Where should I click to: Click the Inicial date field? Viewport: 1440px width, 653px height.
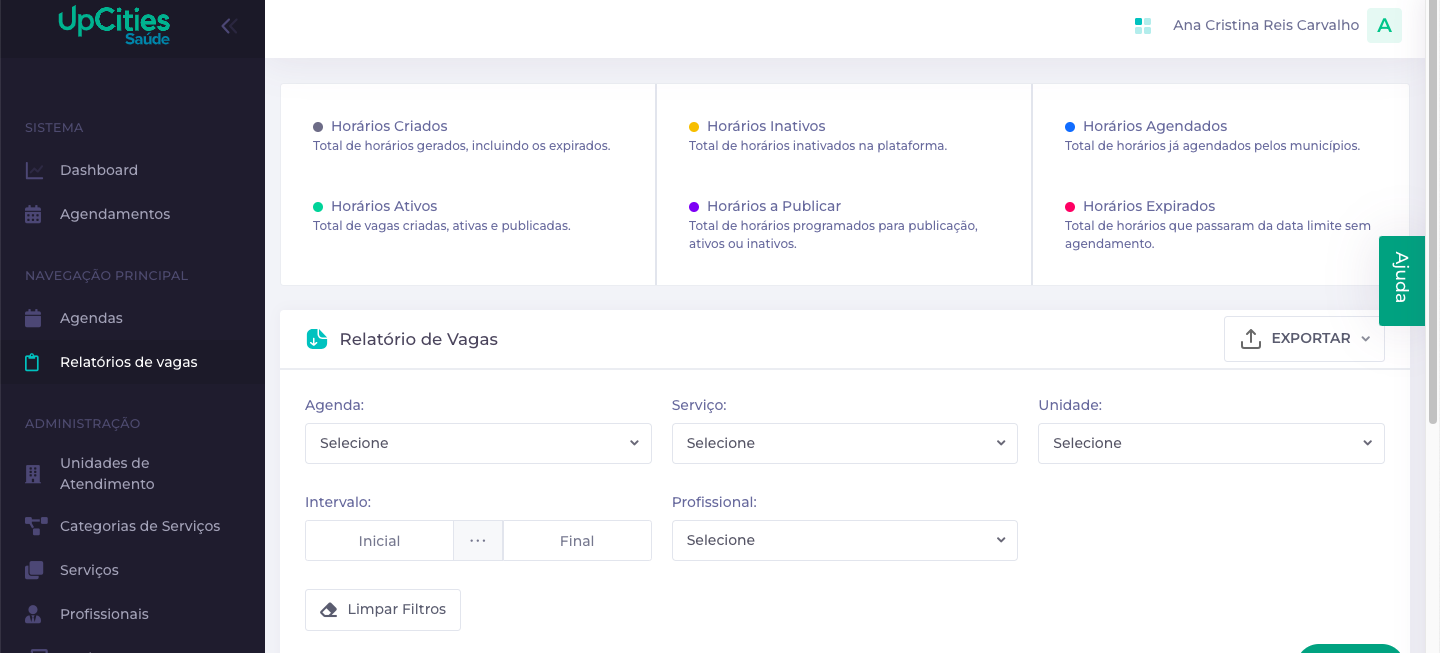[x=379, y=540]
